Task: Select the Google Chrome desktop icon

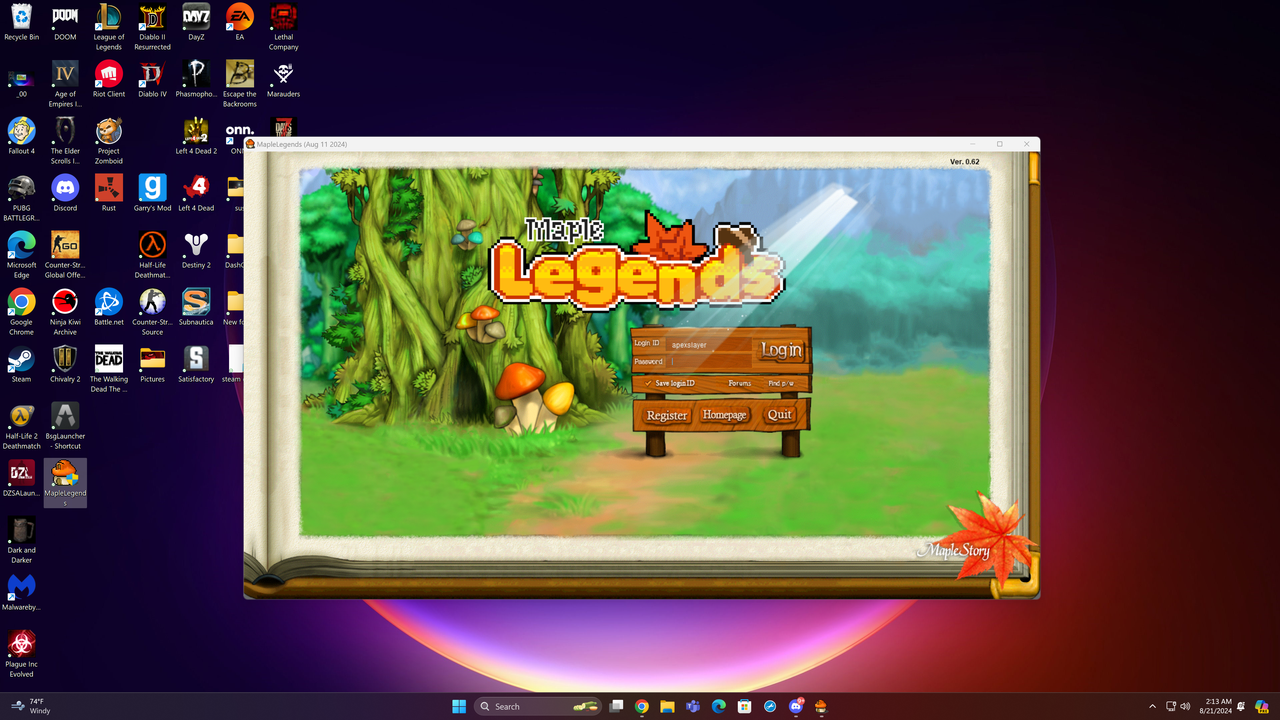Action: (x=21, y=312)
